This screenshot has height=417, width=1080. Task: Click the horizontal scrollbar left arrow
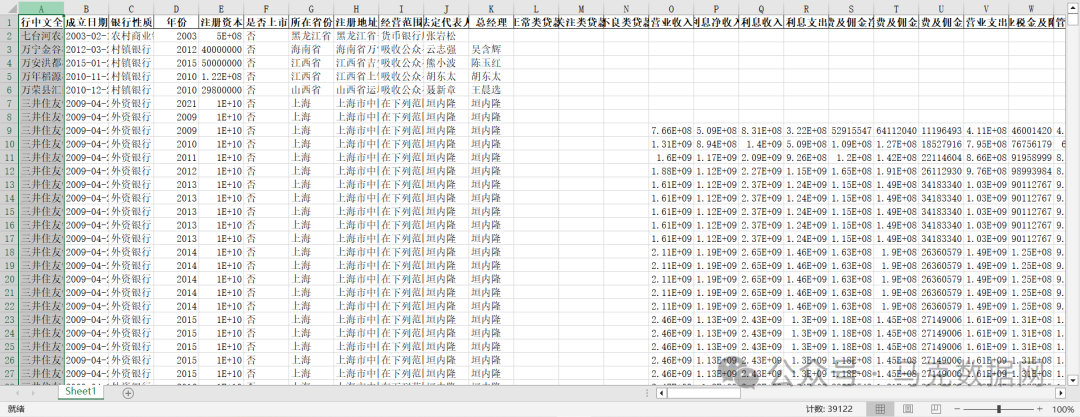click(x=661, y=393)
